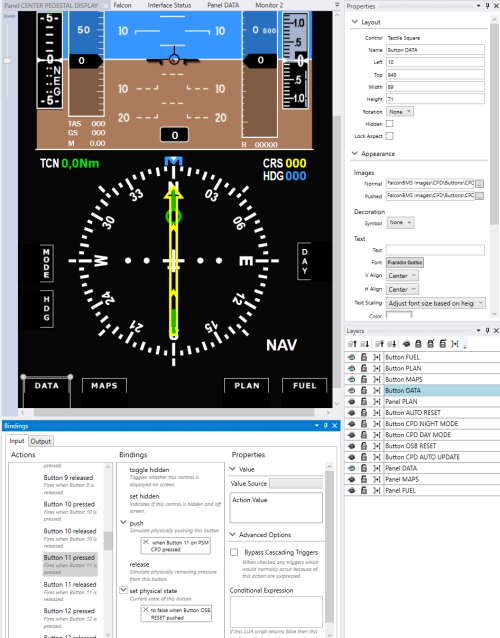Toggle visibility of Panel DATA layer
Image resolution: width=500 pixels, height=638 pixels.
[x=352, y=468]
